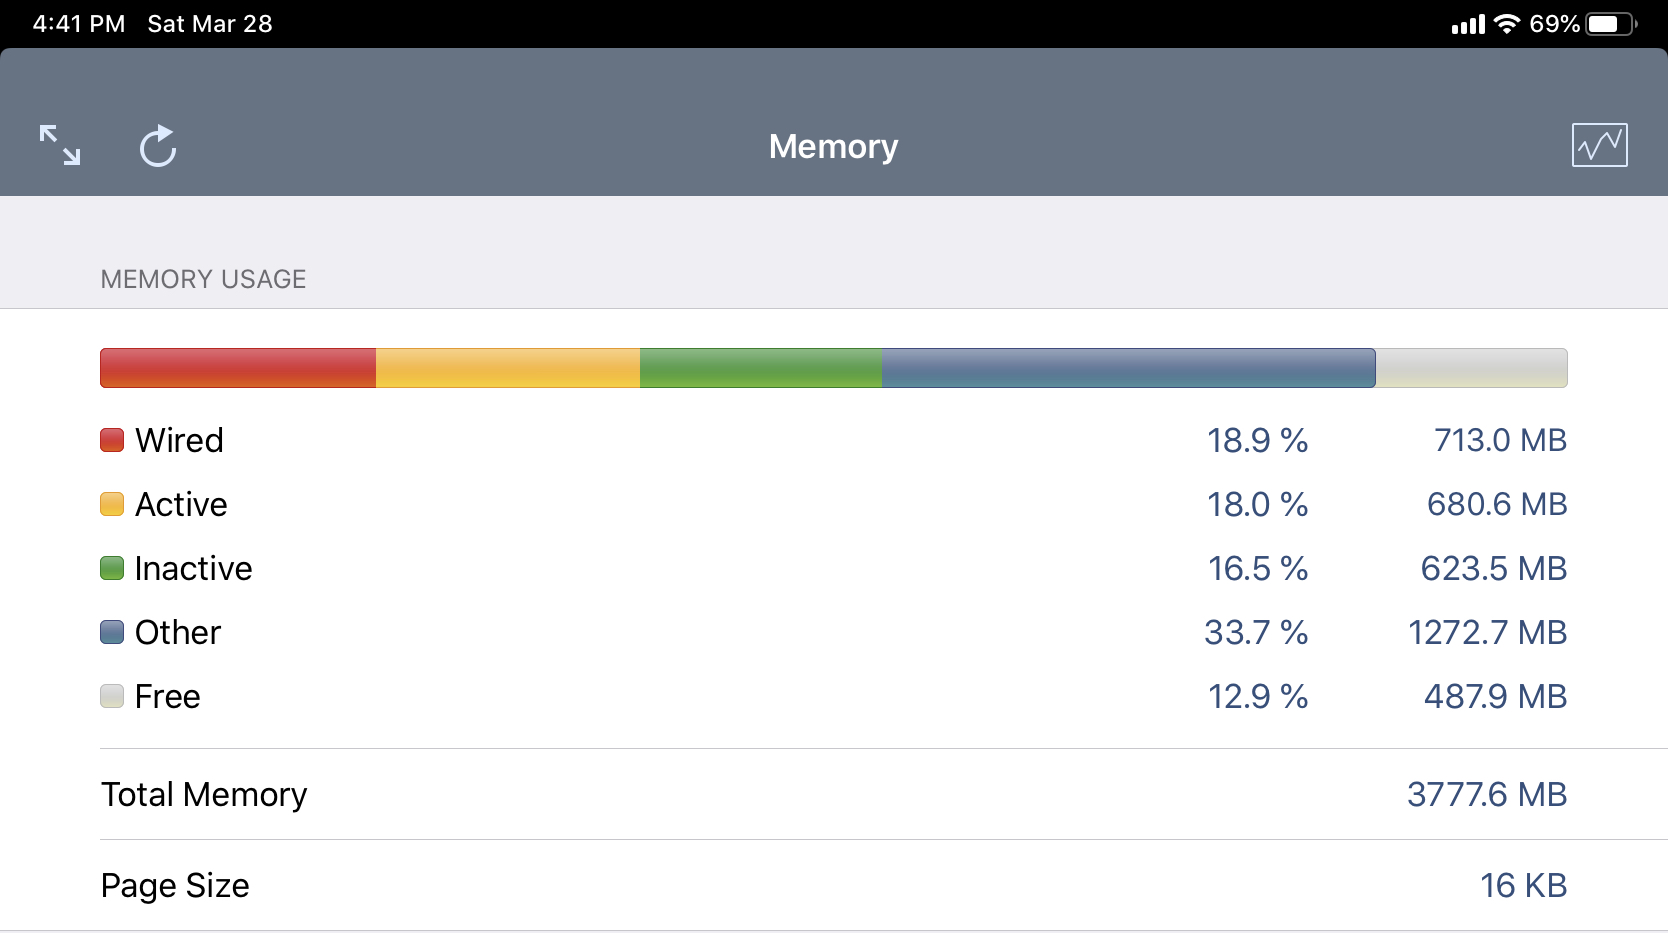Viewport: 1668px width, 933px height.
Task: Tap the green Inactive color swatch
Action: (112, 568)
